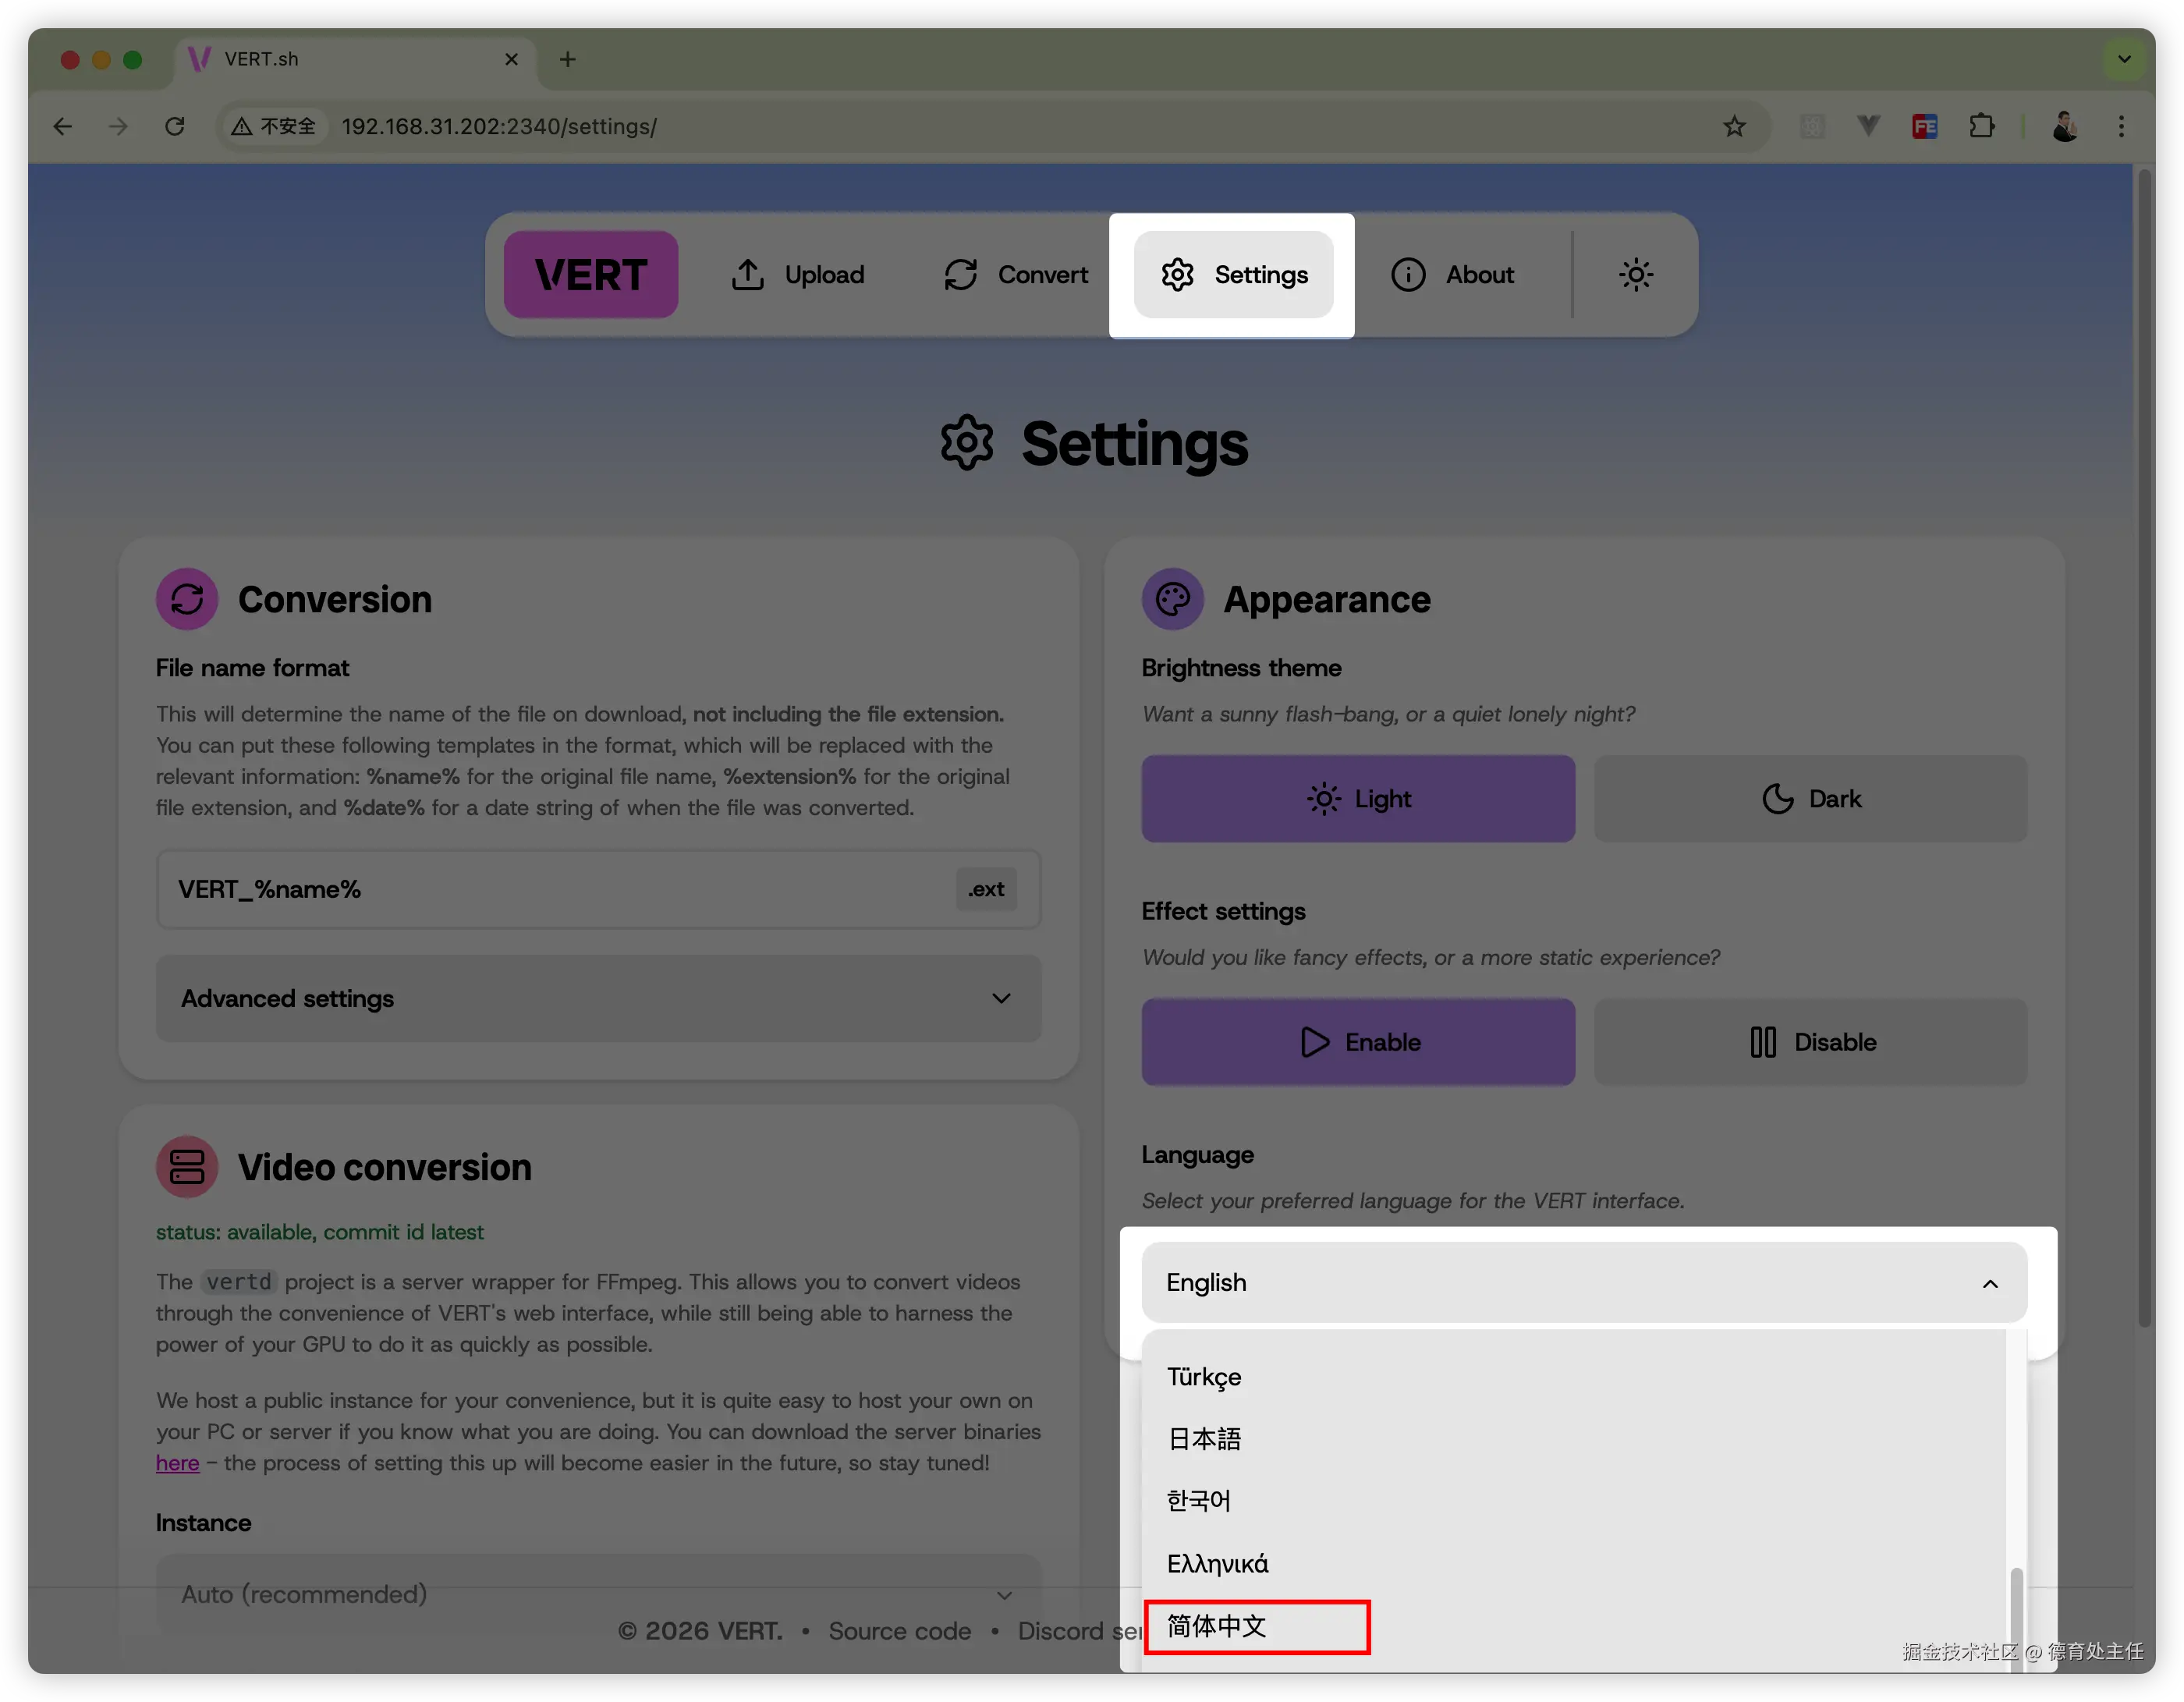Click the VERT logo button
The height and width of the screenshot is (1702, 2184).
click(x=590, y=275)
